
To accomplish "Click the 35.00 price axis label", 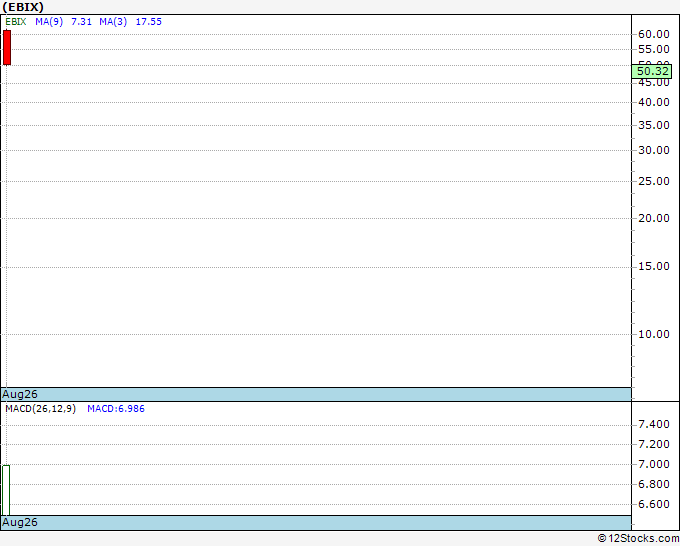I will point(654,125).
